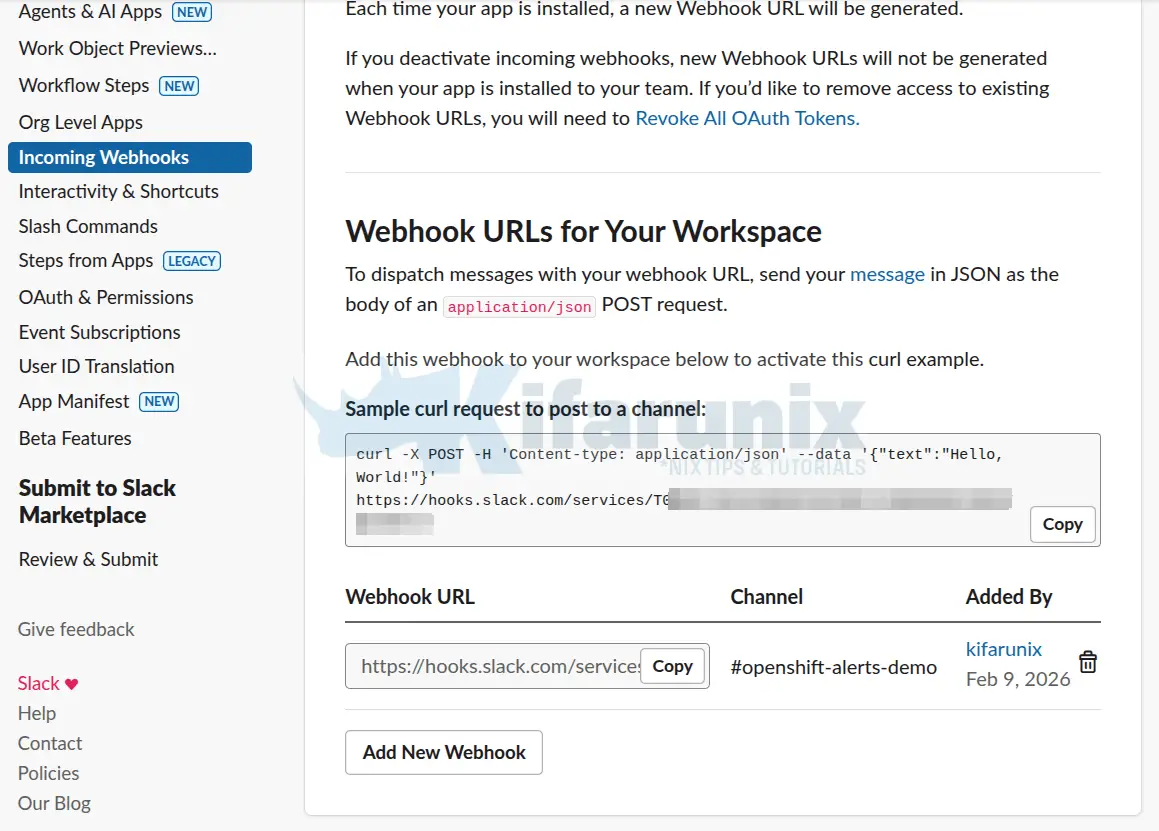Visit the Our Blog footer link
Image resolution: width=1159 pixels, height=831 pixels.
[x=54, y=803]
